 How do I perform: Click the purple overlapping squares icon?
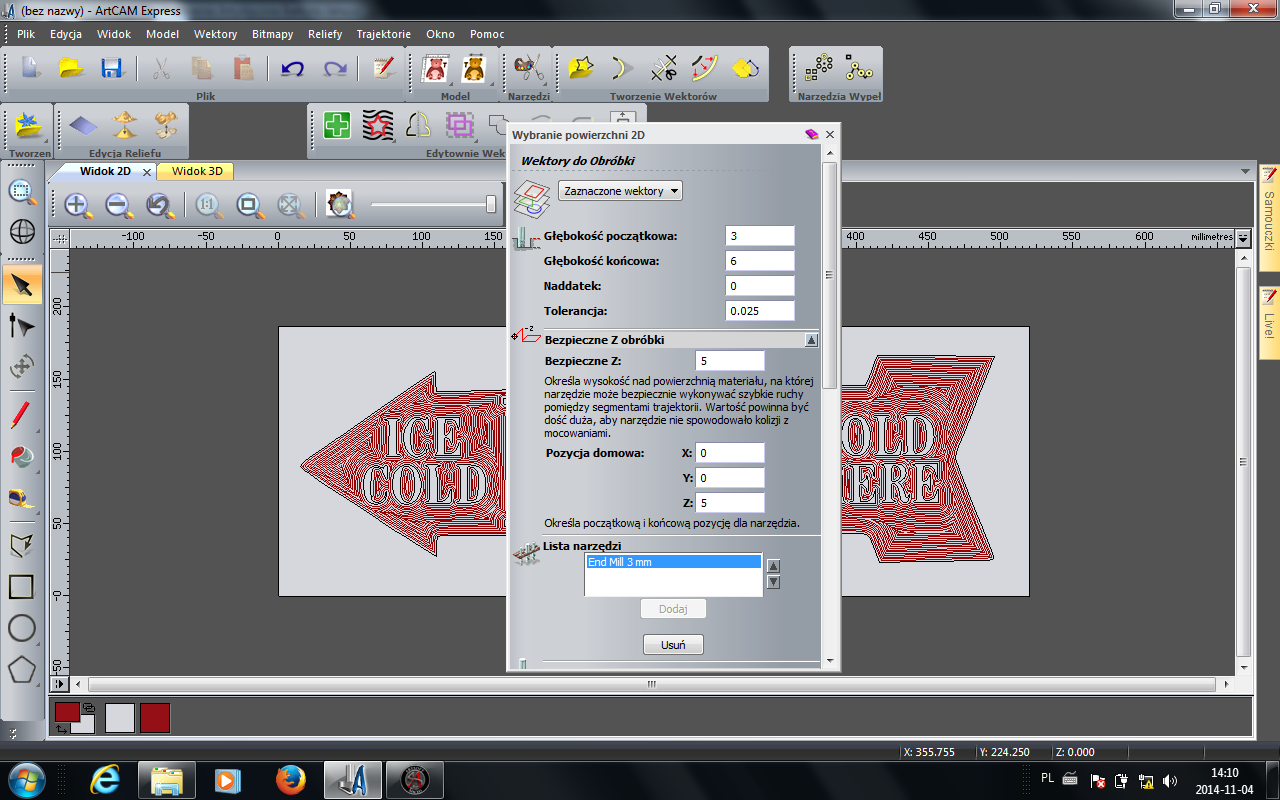tap(460, 125)
